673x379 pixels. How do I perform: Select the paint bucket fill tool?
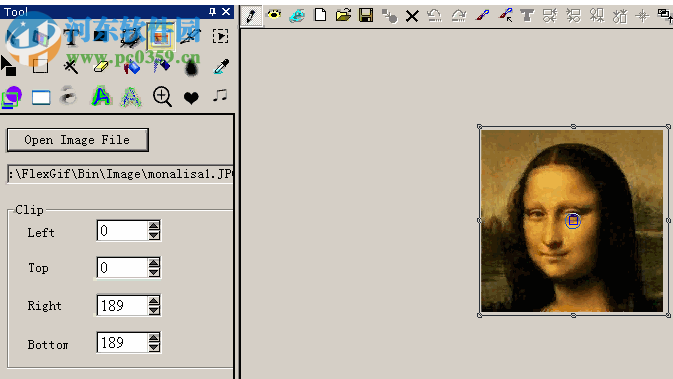131,67
